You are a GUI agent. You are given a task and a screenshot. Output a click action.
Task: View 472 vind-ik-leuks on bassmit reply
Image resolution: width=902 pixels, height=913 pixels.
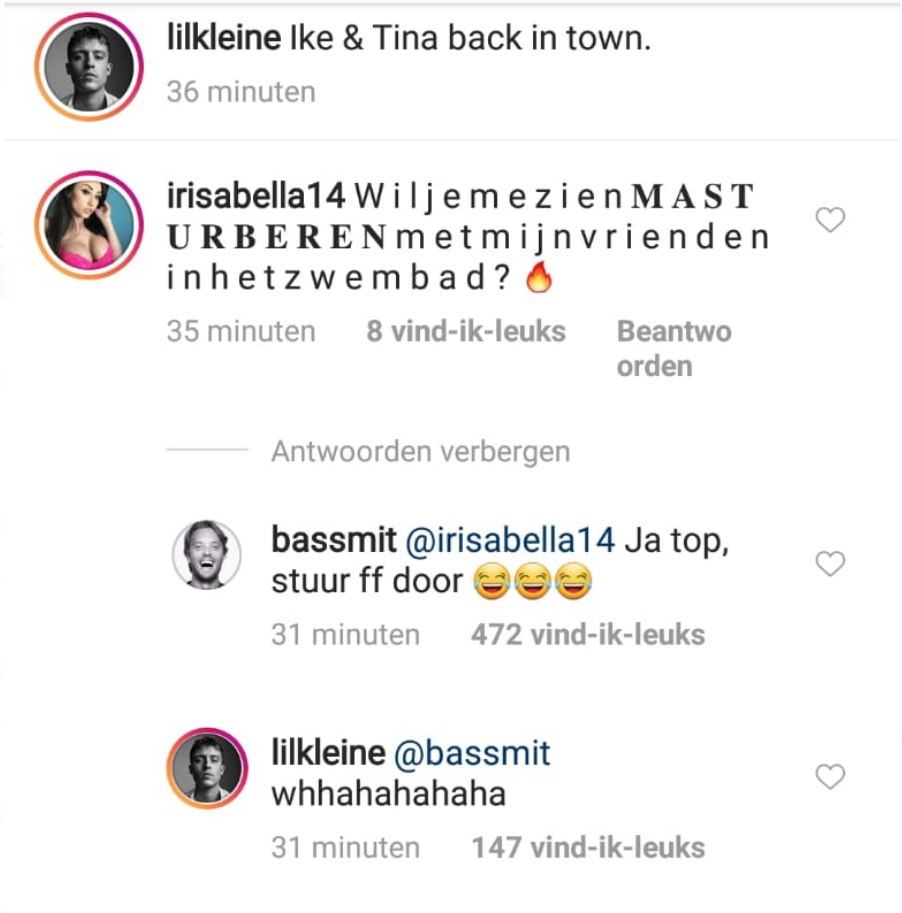[x=588, y=635]
